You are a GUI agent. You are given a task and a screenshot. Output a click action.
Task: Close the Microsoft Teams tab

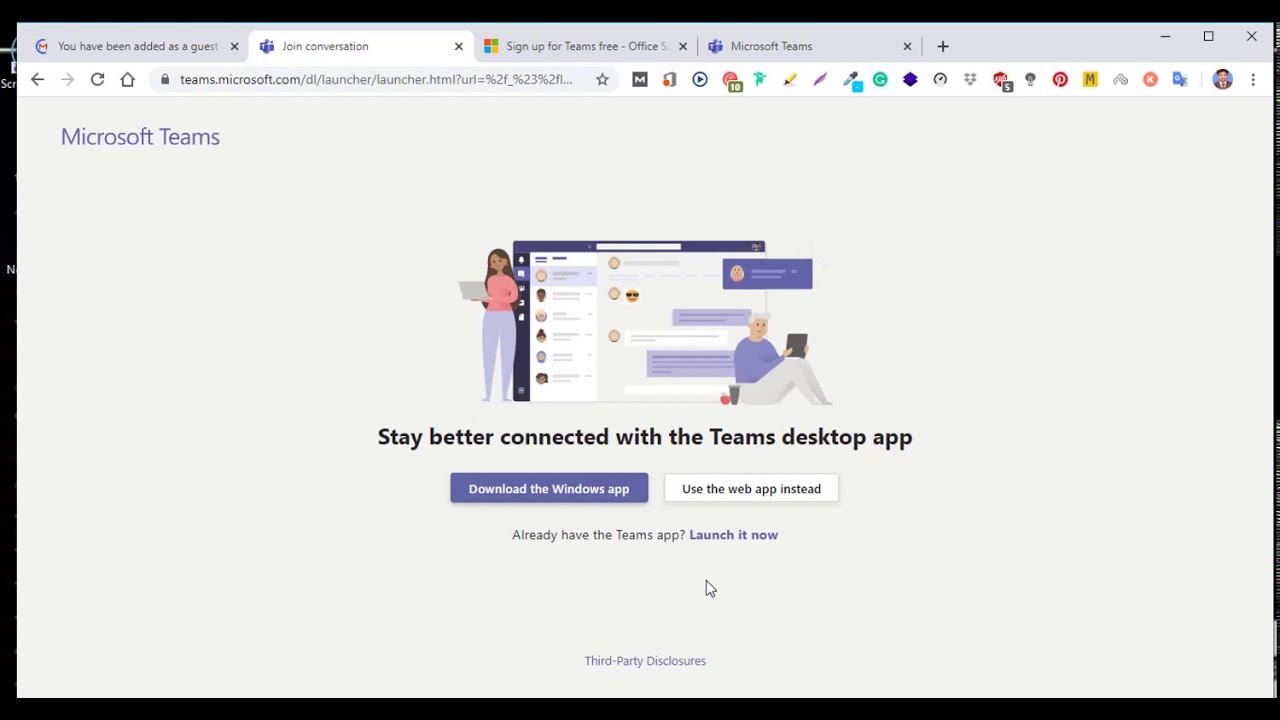(x=907, y=46)
